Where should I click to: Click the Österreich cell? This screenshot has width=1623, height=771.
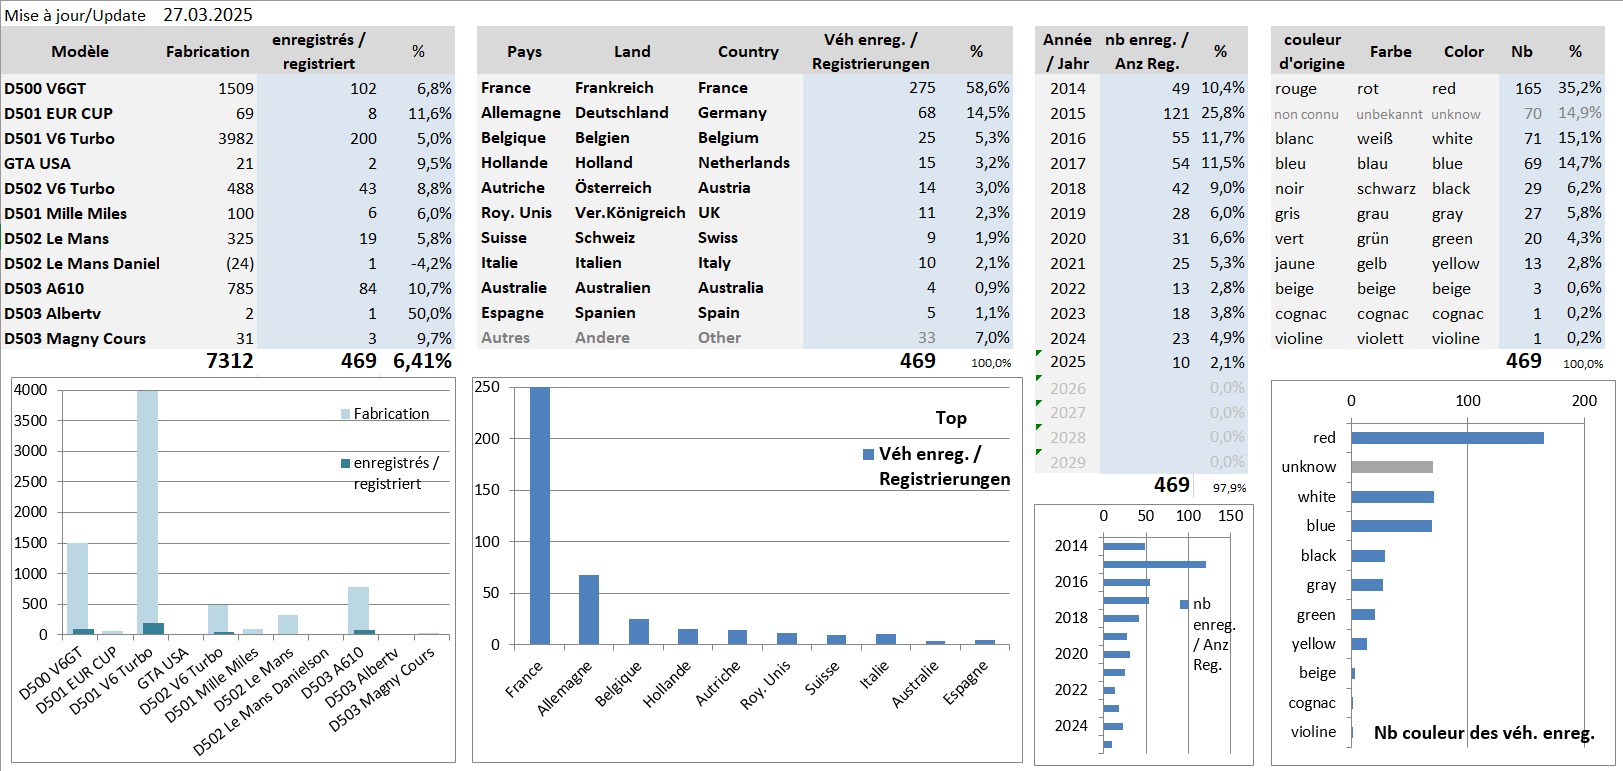[613, 188]
